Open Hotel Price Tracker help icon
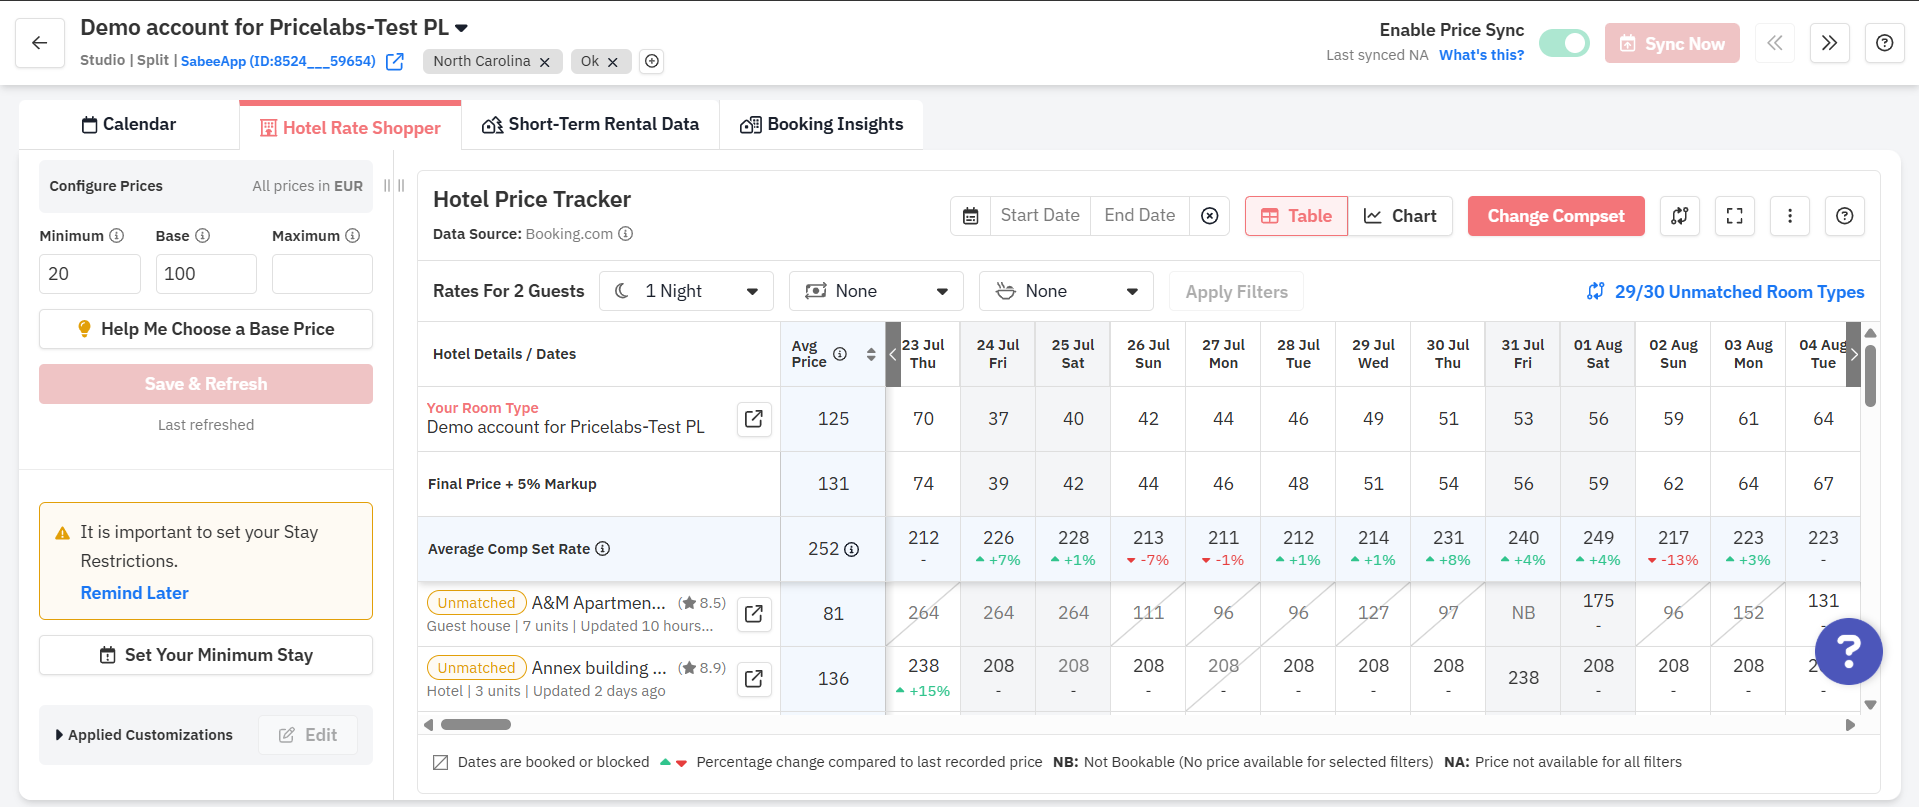This screenshot has height=807, width=1919. pyautogui.click(x=1845, y=216)
